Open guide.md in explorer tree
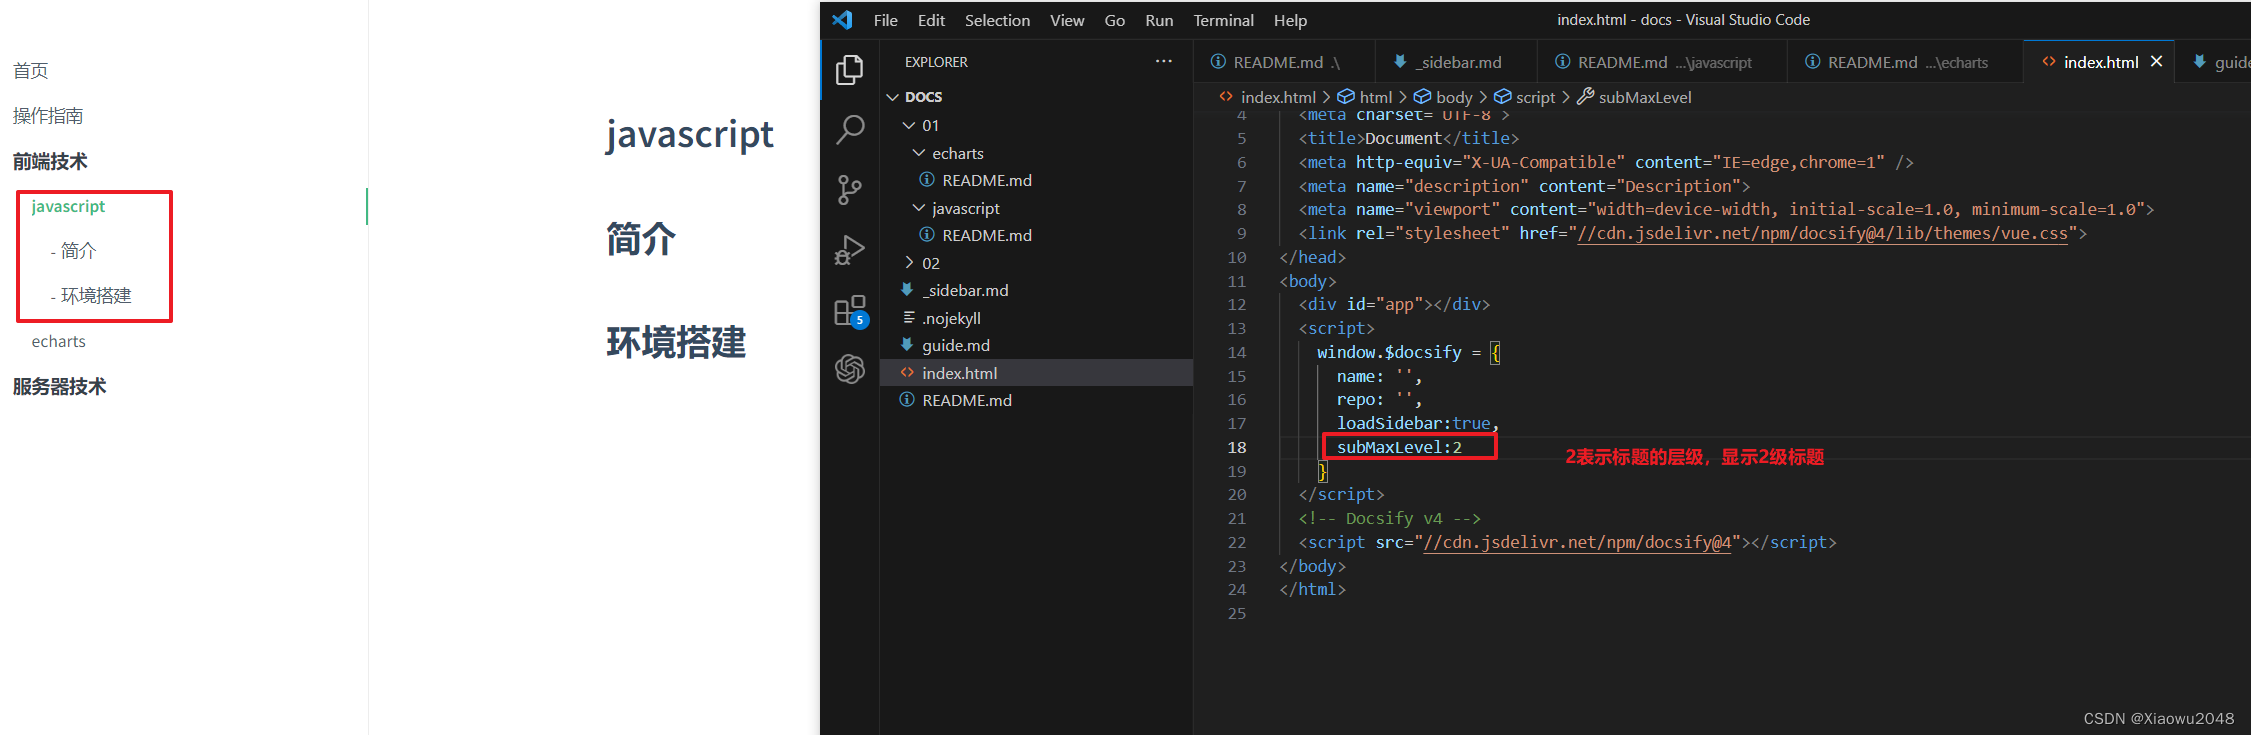Screen dimensions: 2251x735 pyautogui.click(x=1036, y=345)
